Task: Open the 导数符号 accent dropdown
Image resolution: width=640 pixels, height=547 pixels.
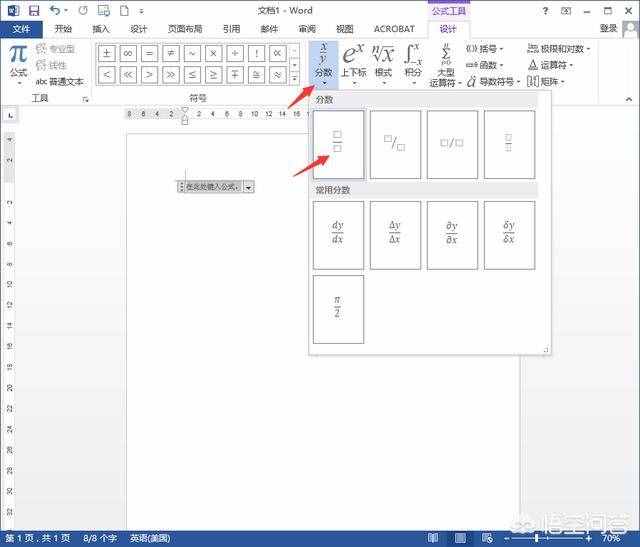Action: click(493, 82)
